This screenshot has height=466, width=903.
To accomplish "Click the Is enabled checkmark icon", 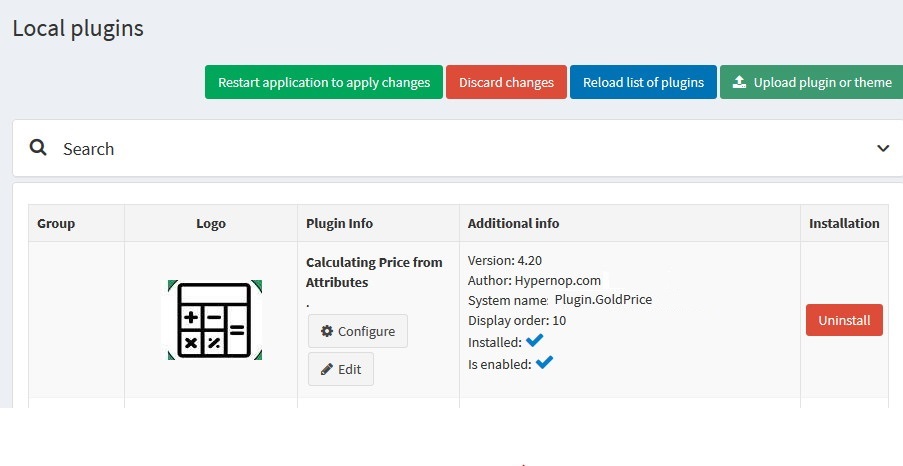I will (x=544, y=362).
